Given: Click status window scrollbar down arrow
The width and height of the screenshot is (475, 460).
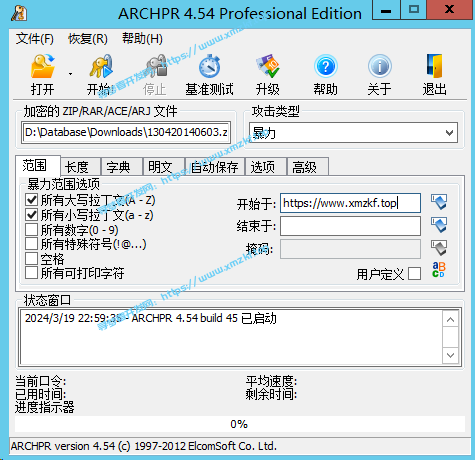Looking at the screenshot, I should coord(450,355).
